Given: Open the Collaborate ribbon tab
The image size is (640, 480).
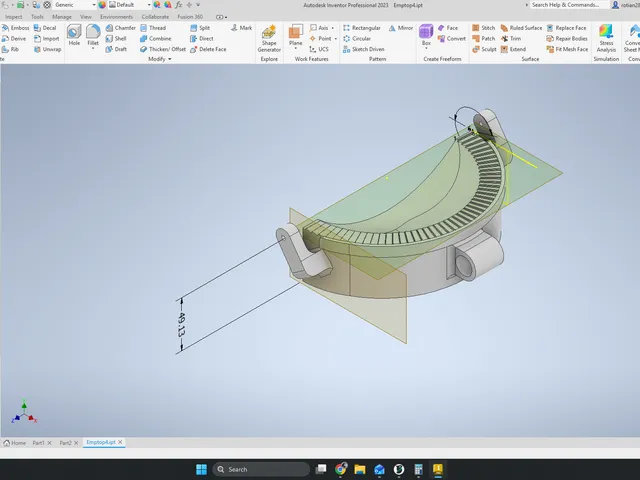Looking at the screenshot, I should (155, 17).
